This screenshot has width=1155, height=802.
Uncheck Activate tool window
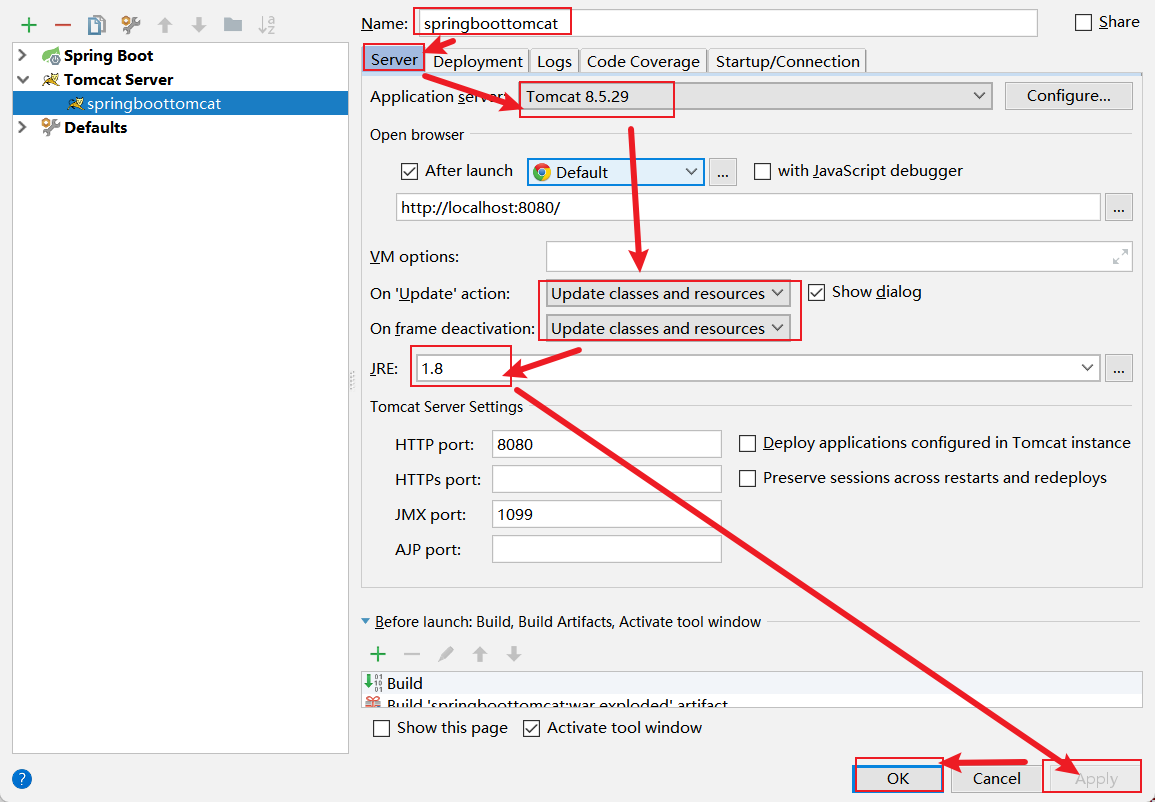tap(531, 728)
